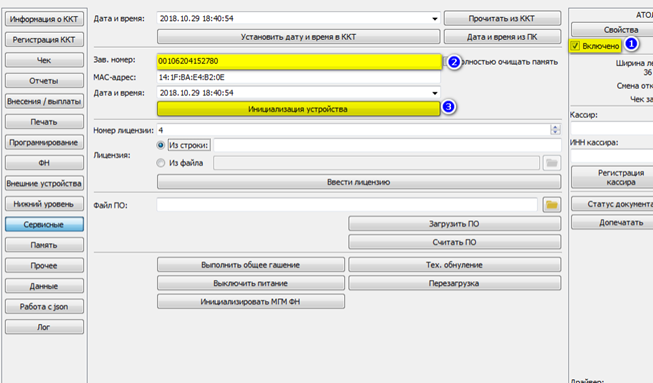Select the Из файла radio button
The image size is (653, 383).
[160, 163]
